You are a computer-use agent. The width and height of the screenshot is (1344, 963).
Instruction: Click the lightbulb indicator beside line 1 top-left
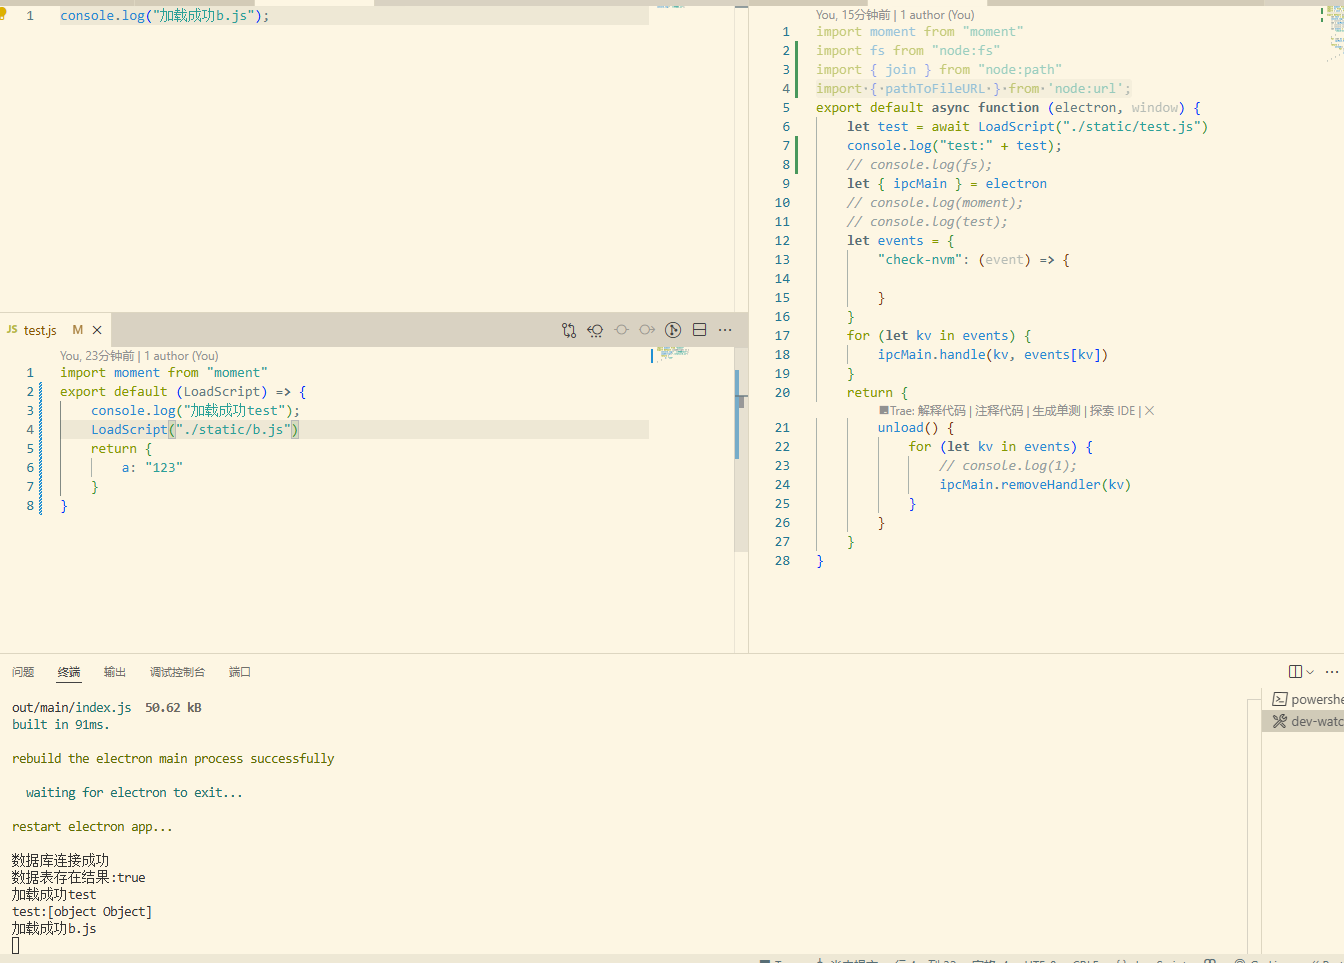coord(3,14)
